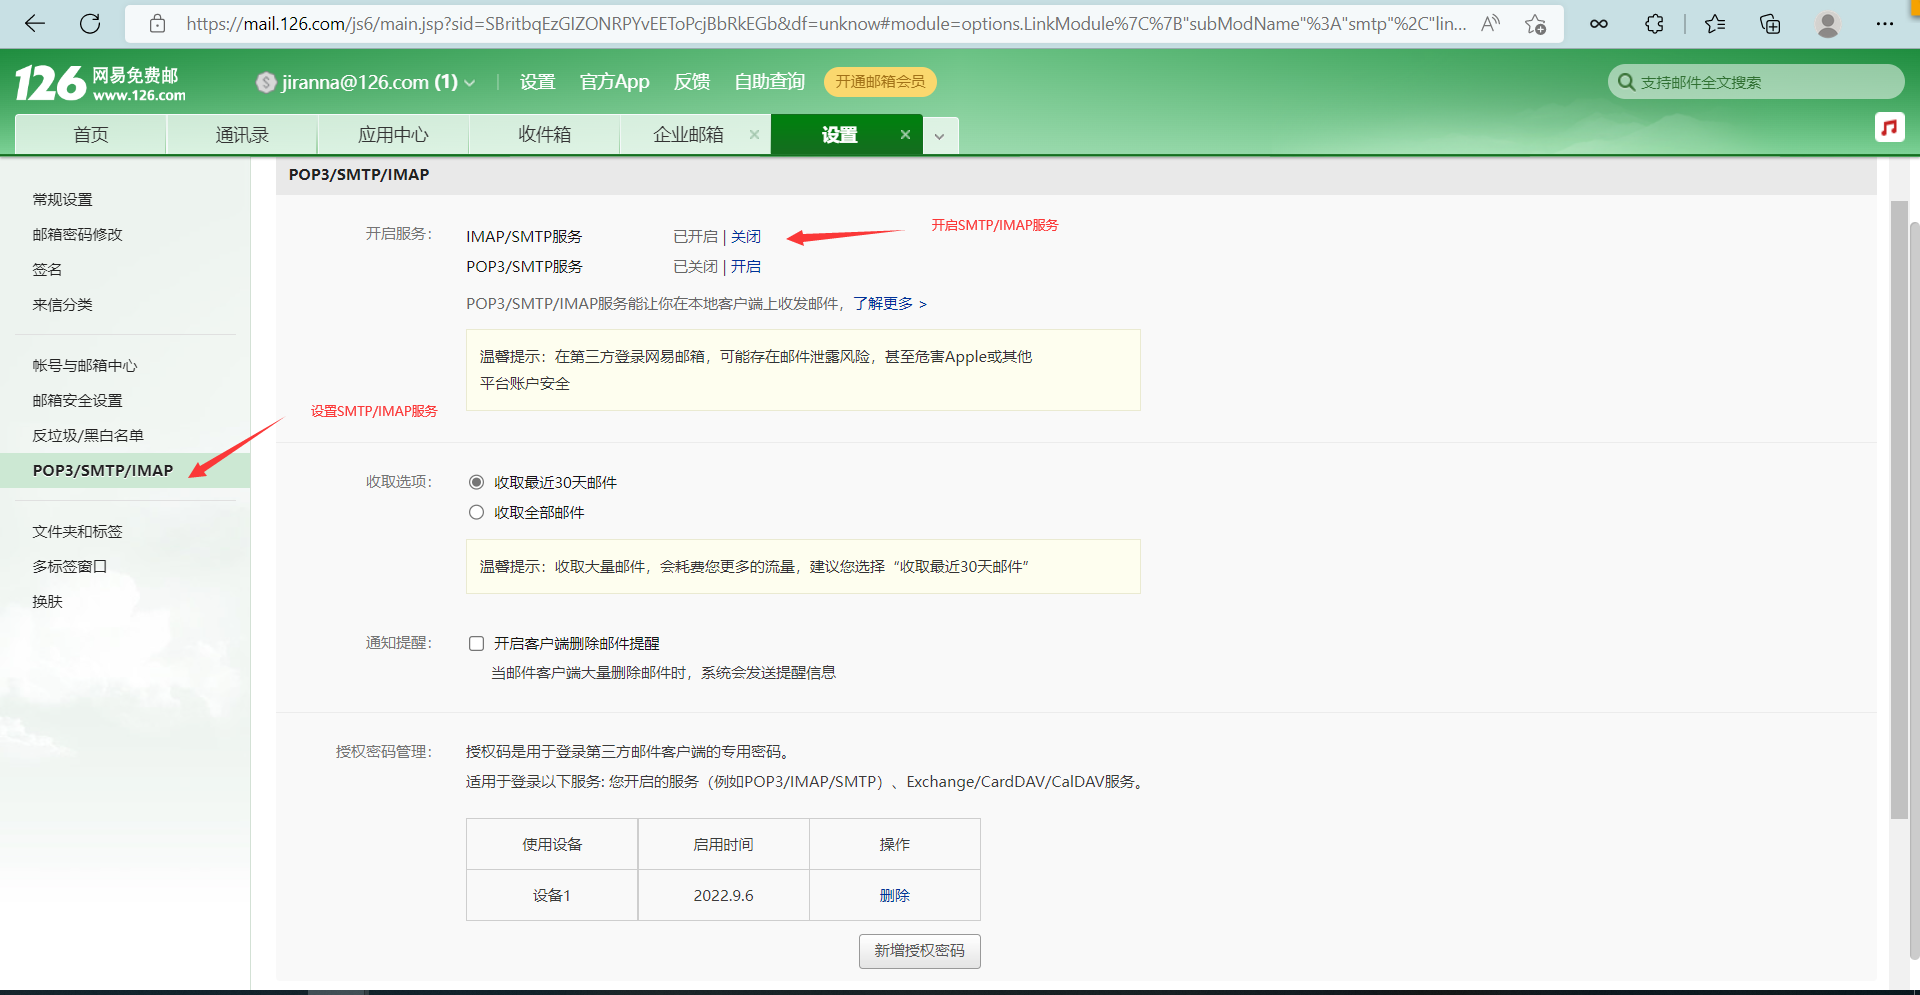Select 收取最近30天邮件 radio button
1920x995 pixels.
(x=476, y=482)
